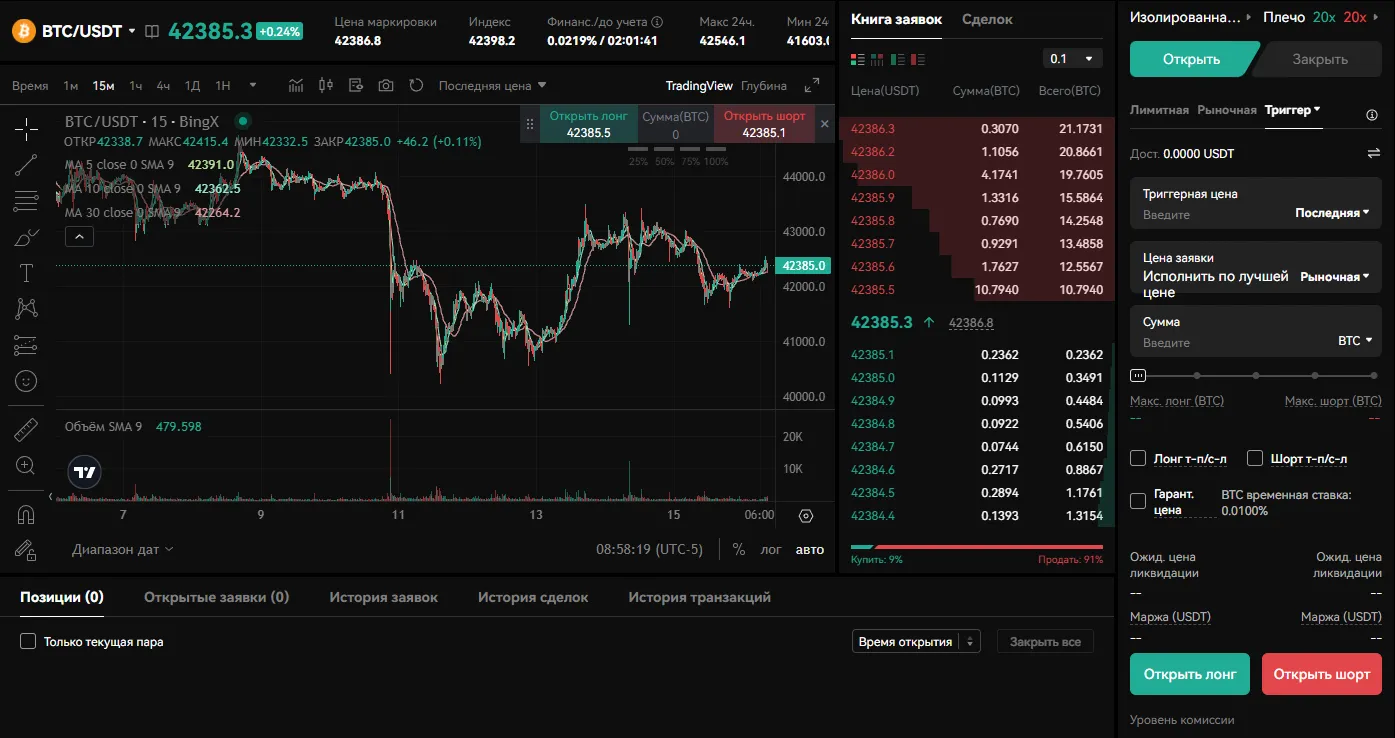Open the indicators icon next to timeframes
1395x738 pixels.
(295, 85)
